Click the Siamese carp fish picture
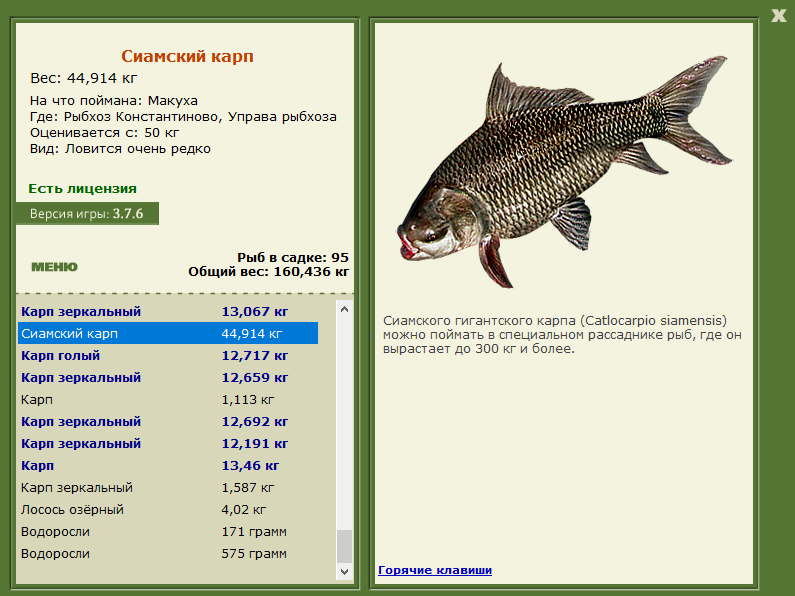This screenshot has height=596, width=795. click(x=564, y=171)
